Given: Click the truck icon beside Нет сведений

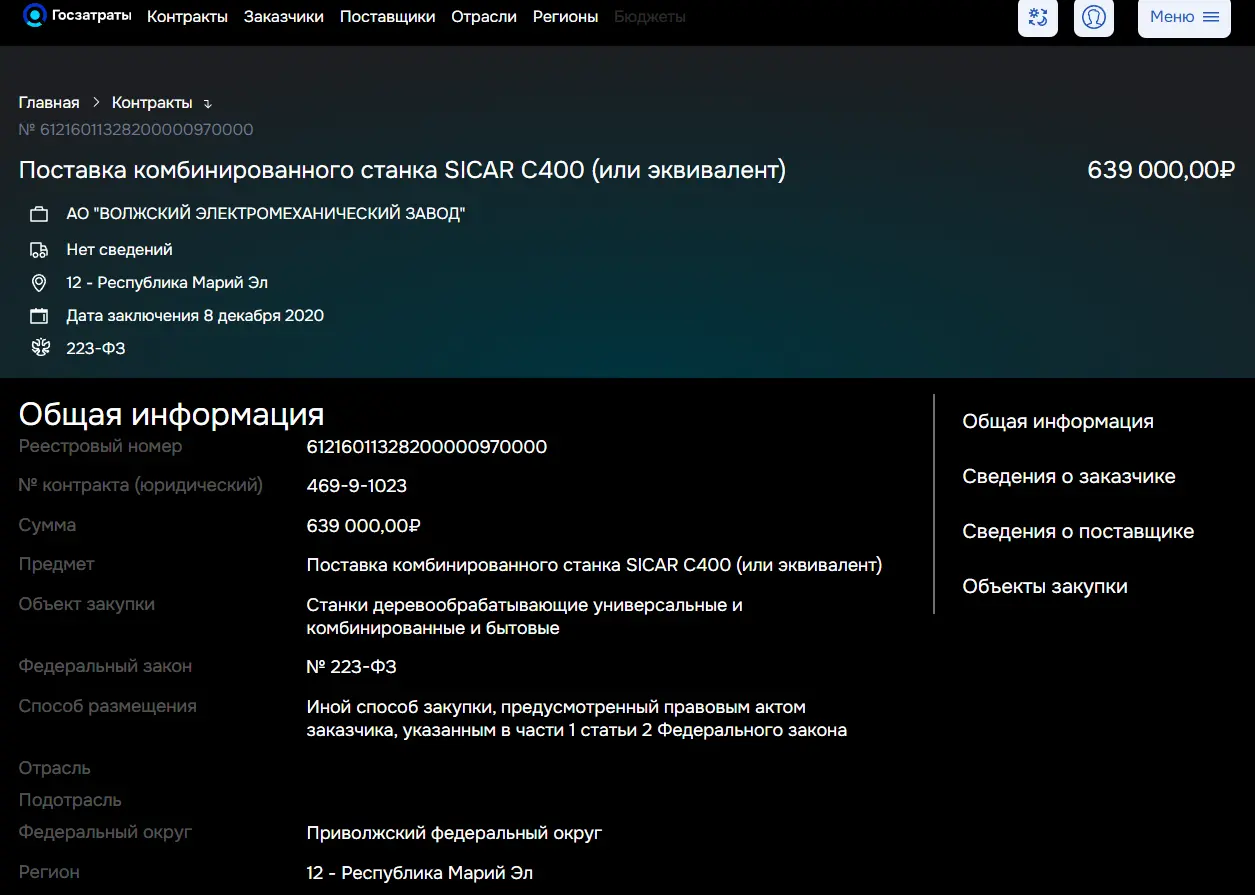Looking at the screenshot, I should click(39, 250).
